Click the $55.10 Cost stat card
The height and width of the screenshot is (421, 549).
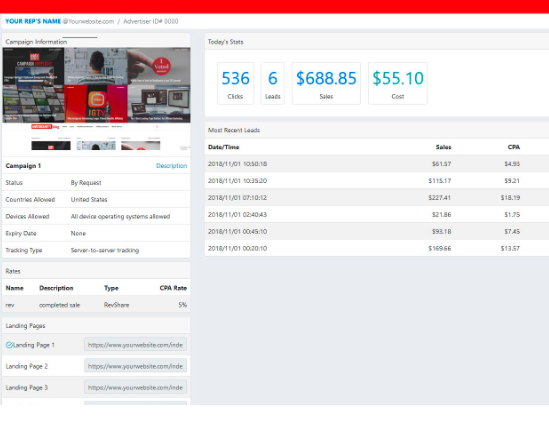pos(398,83)
